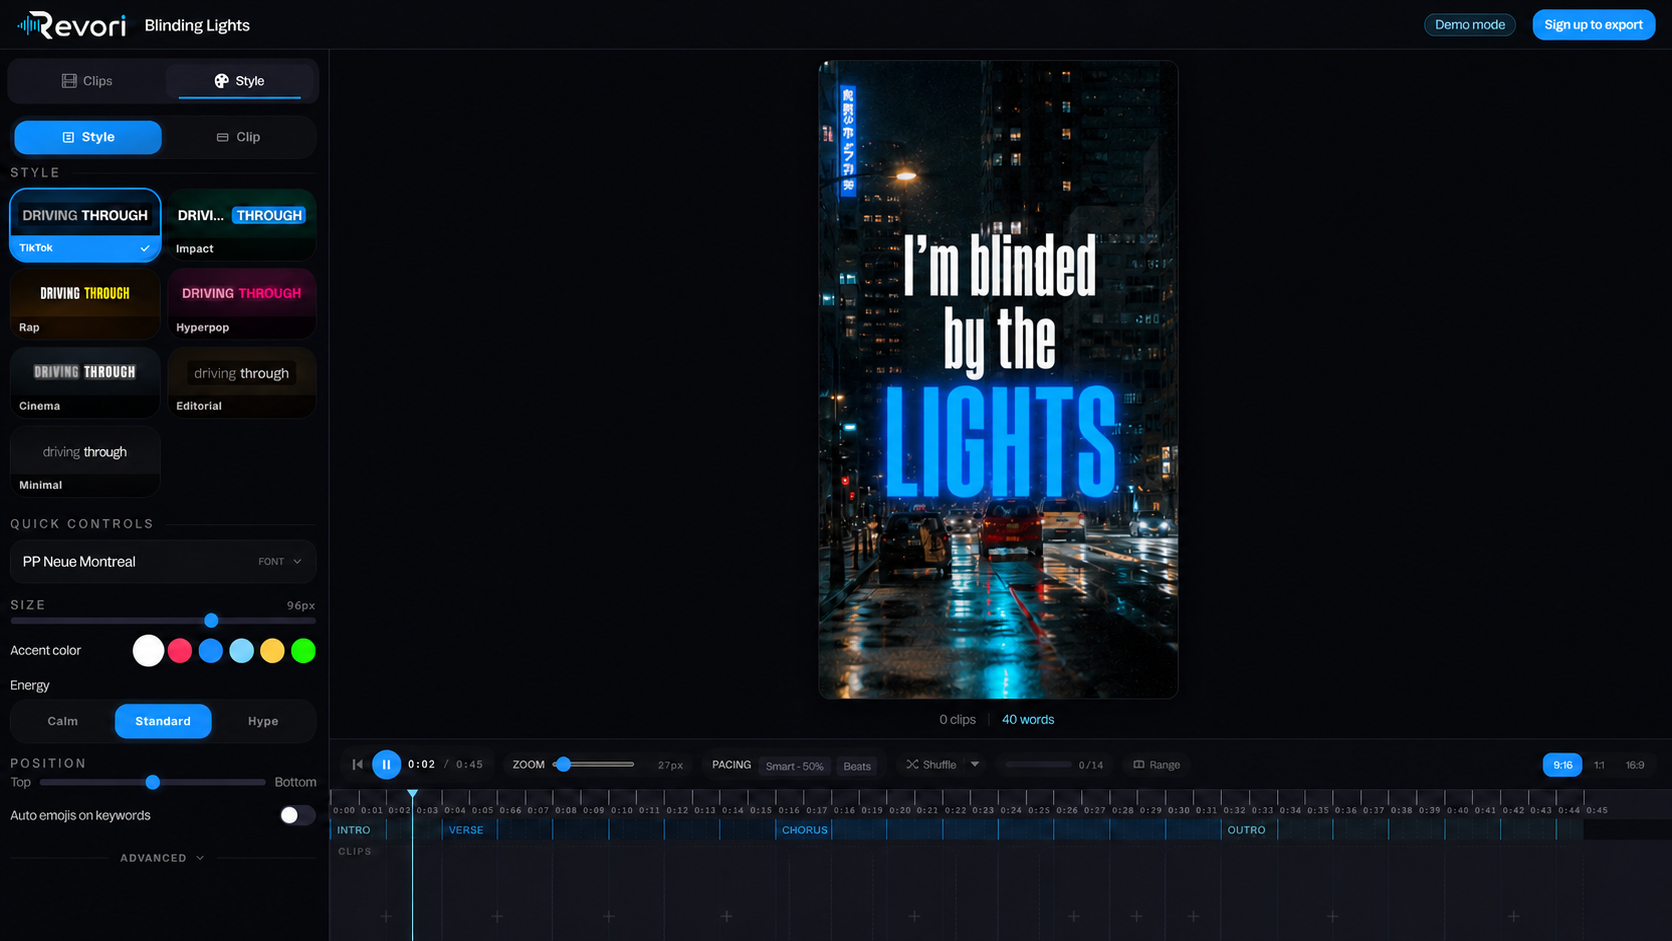Pick the yellow accent color
This screenshot has width=1672, height=941.
(272, 651)
